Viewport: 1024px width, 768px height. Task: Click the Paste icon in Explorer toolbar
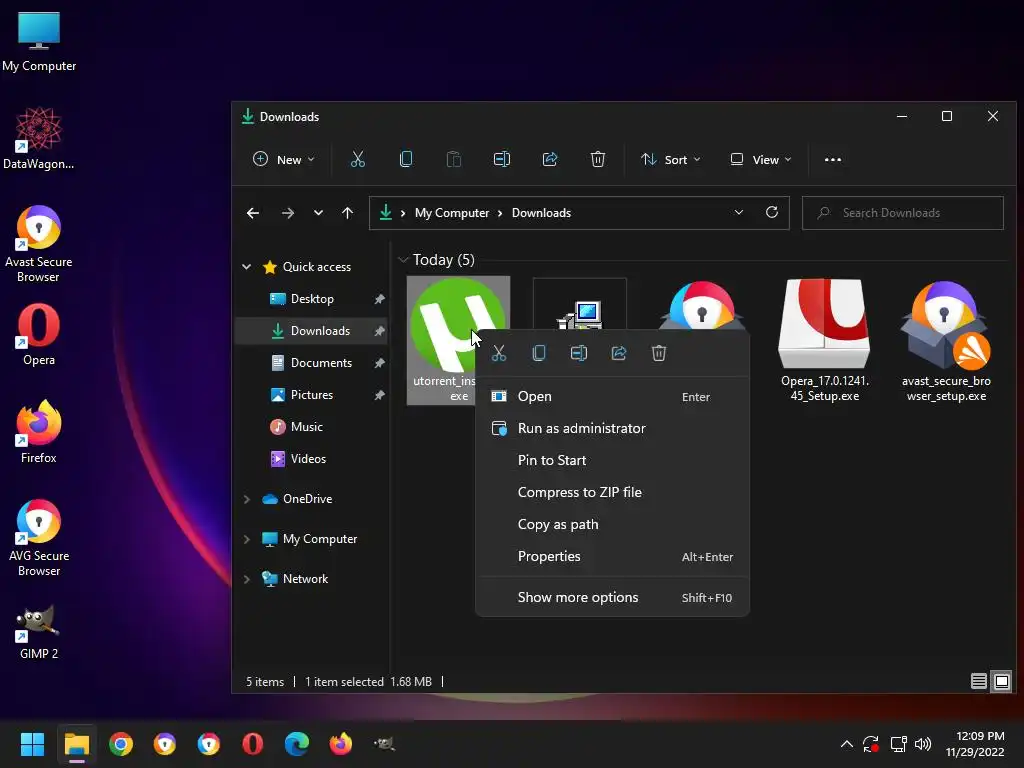[453, 159]
